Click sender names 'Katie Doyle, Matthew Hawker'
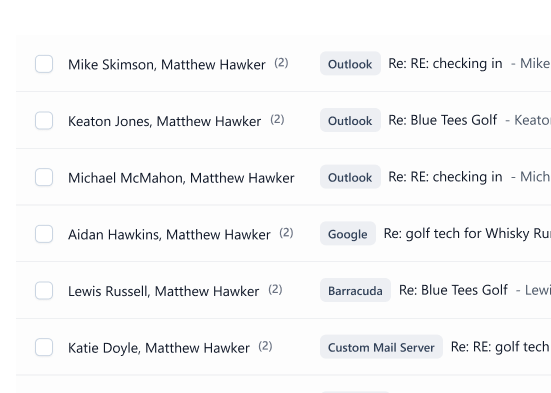 point(159,348)
